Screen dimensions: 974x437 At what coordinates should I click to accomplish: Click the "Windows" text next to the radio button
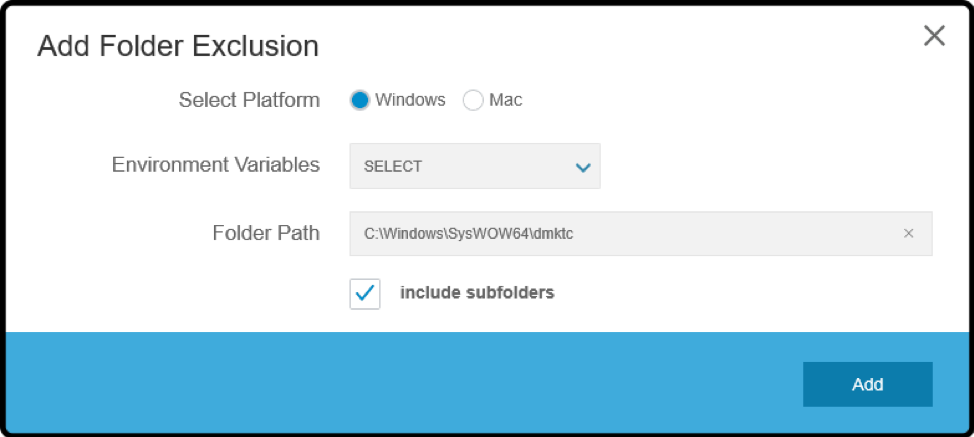[410, 100]
